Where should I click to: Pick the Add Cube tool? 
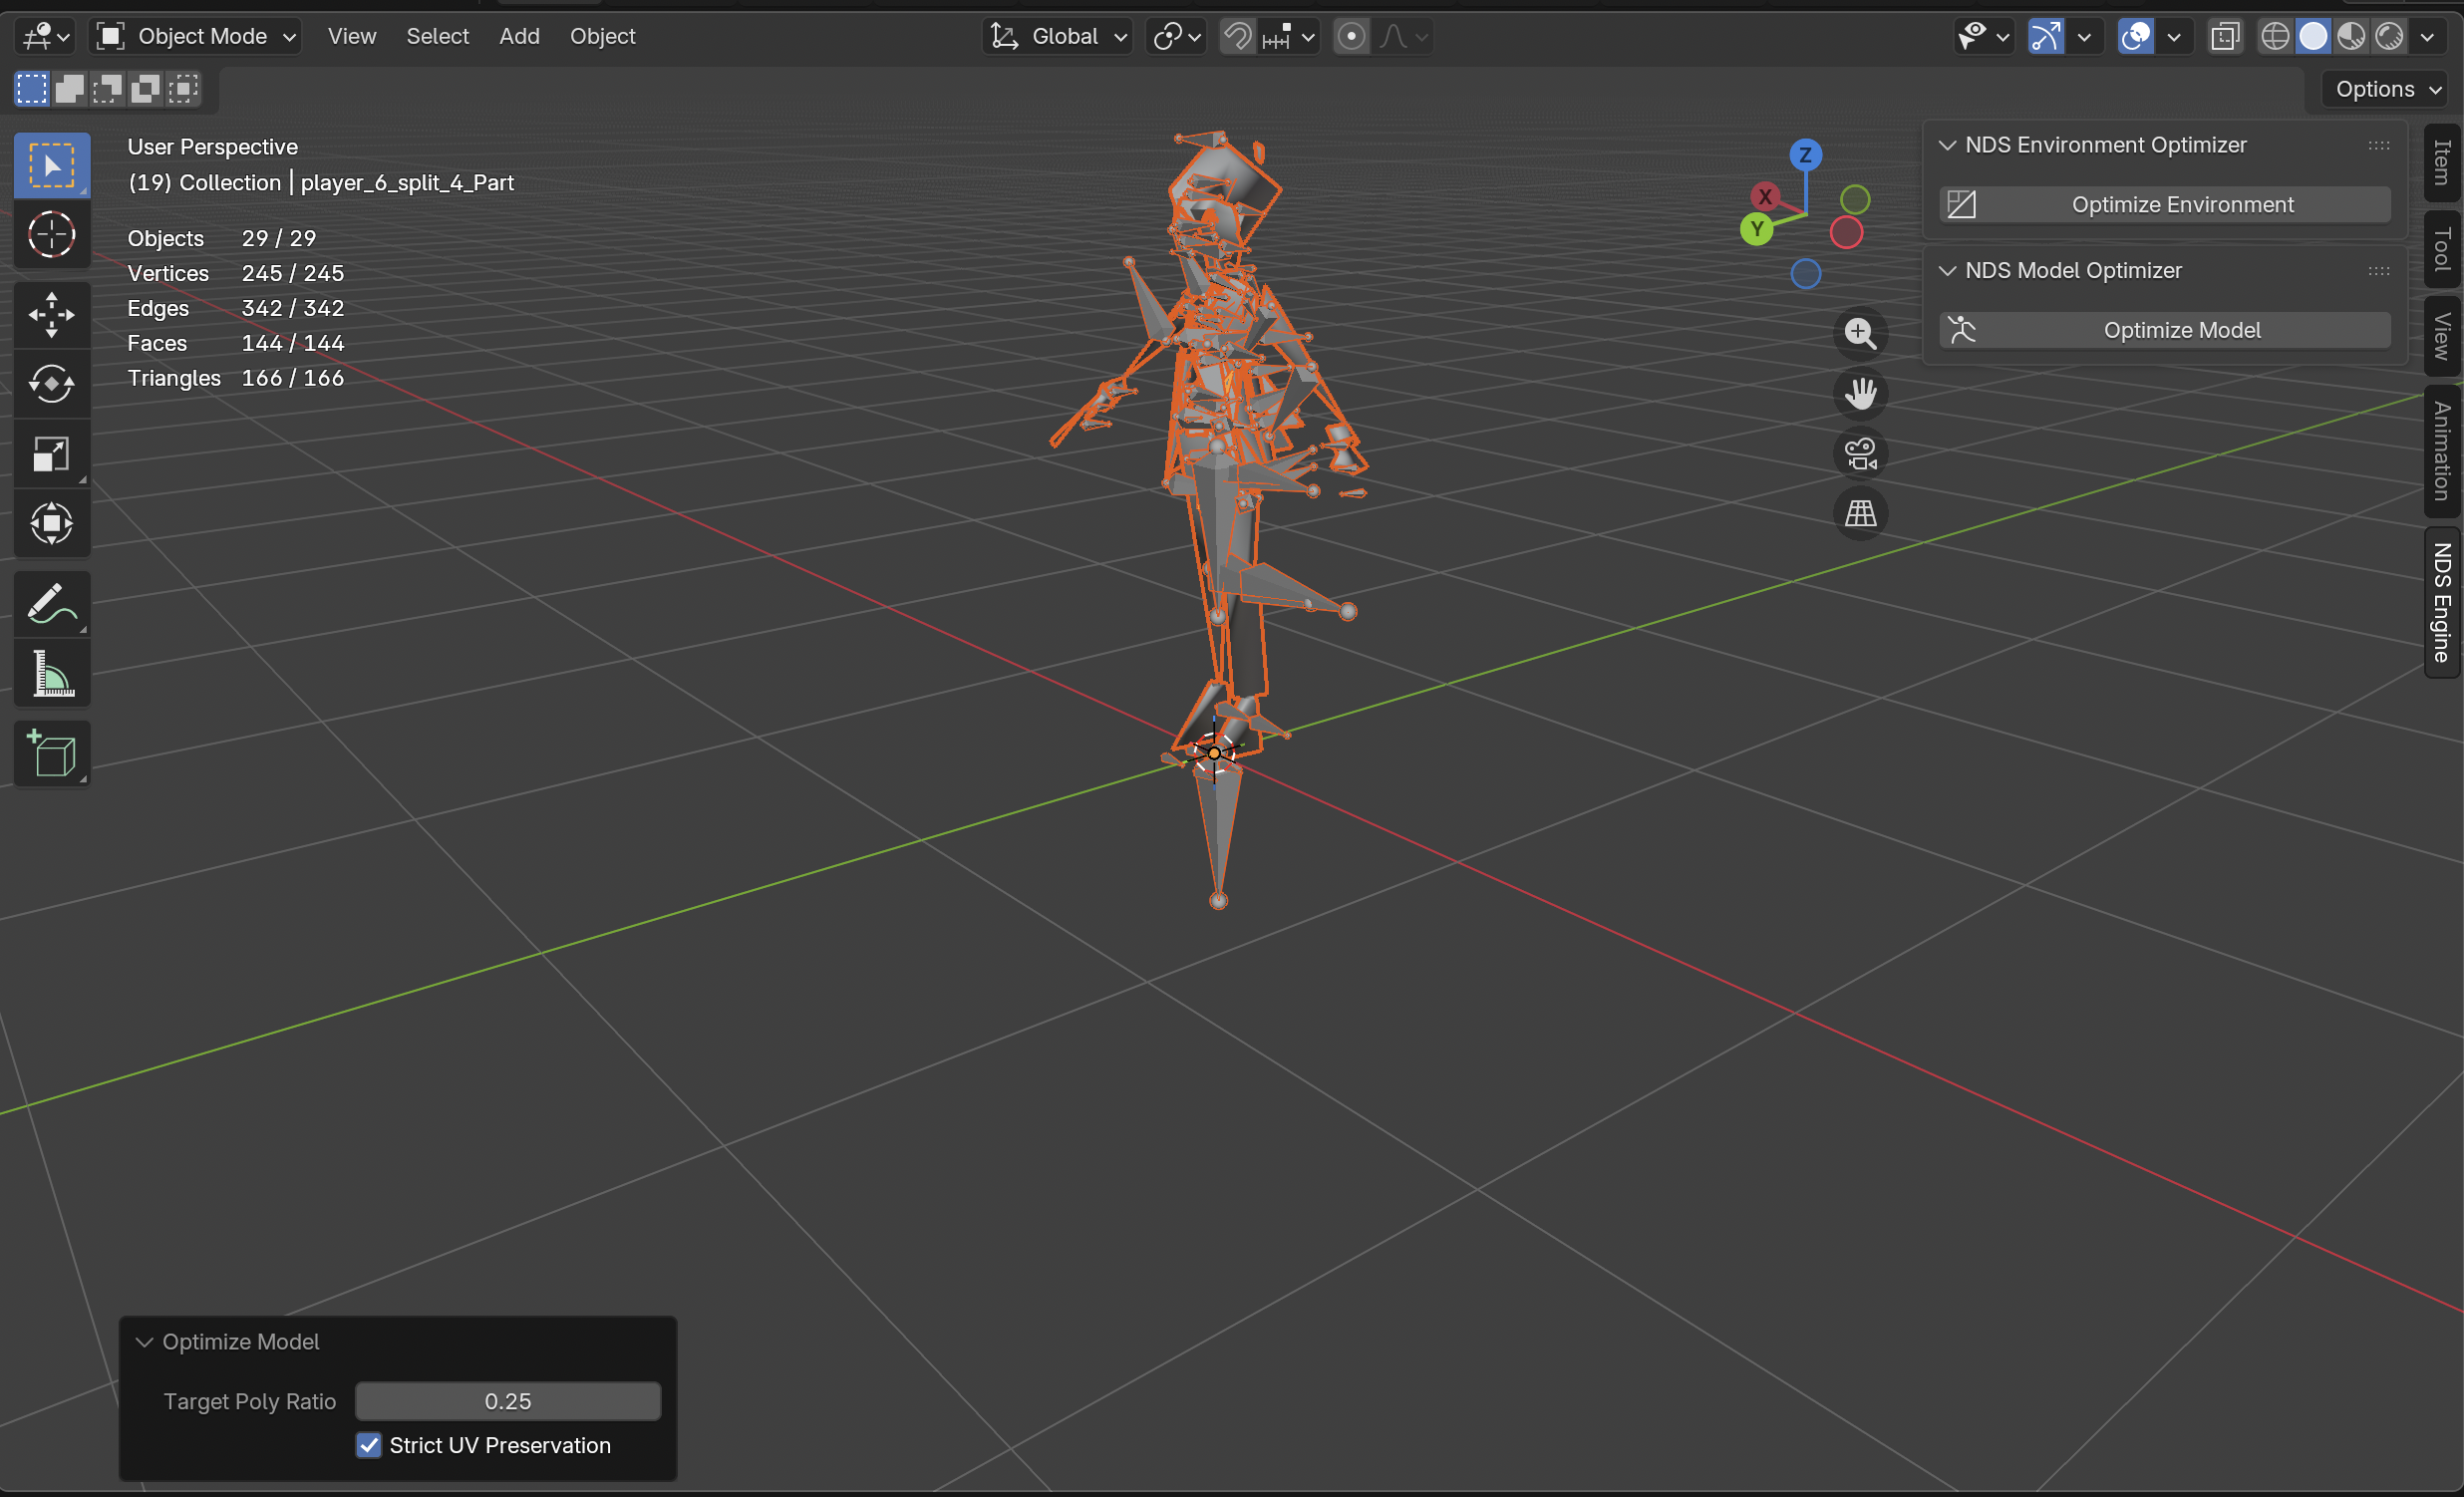click(x=52, y=753)
